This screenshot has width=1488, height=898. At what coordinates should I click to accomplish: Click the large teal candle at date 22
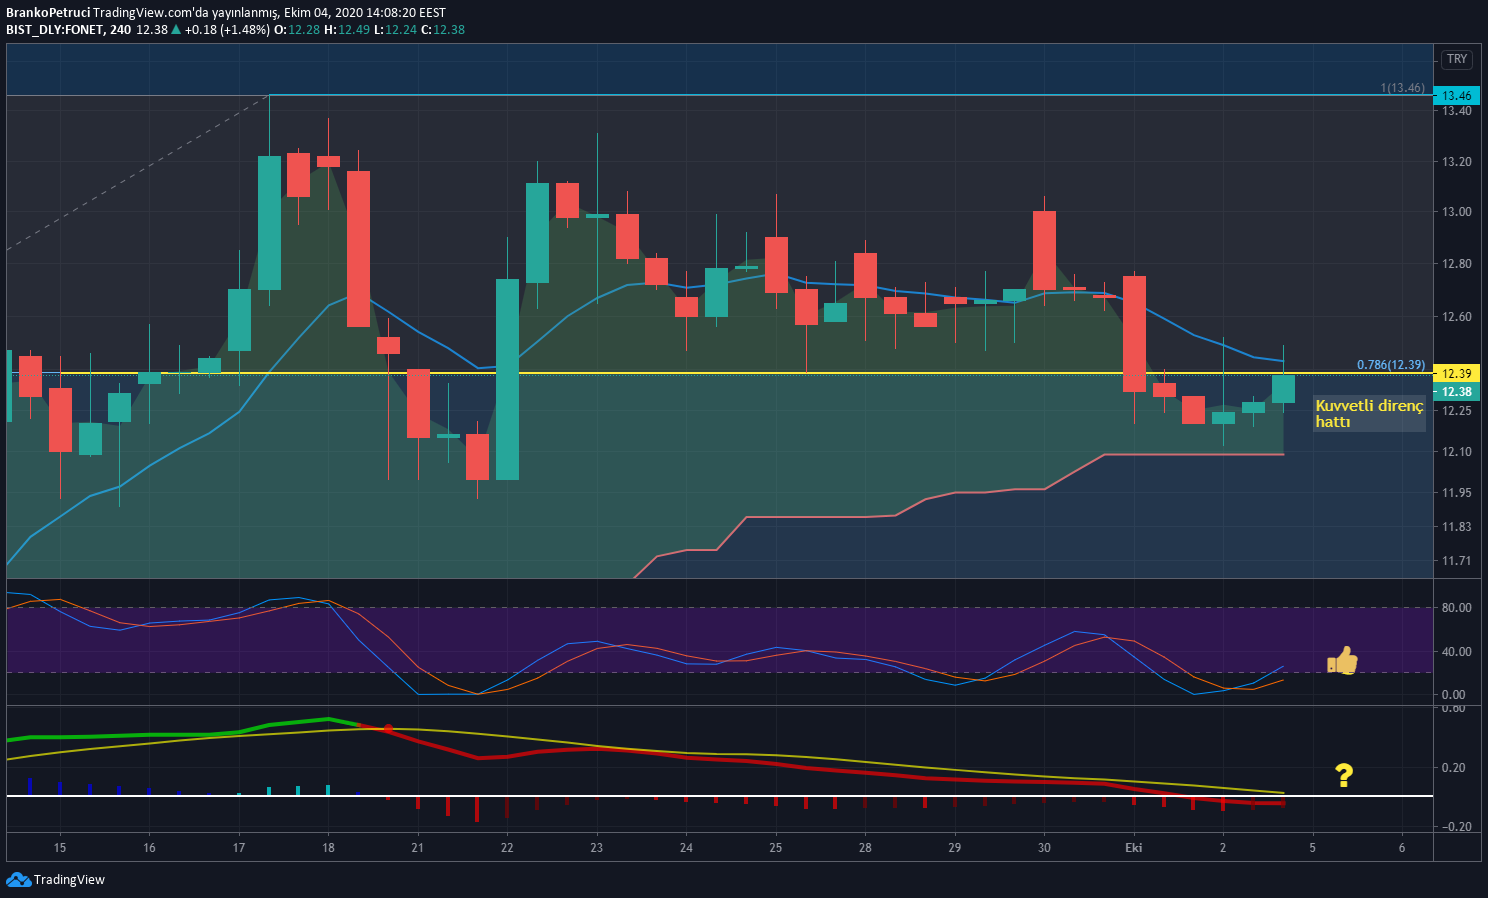[x=507, y=379]
